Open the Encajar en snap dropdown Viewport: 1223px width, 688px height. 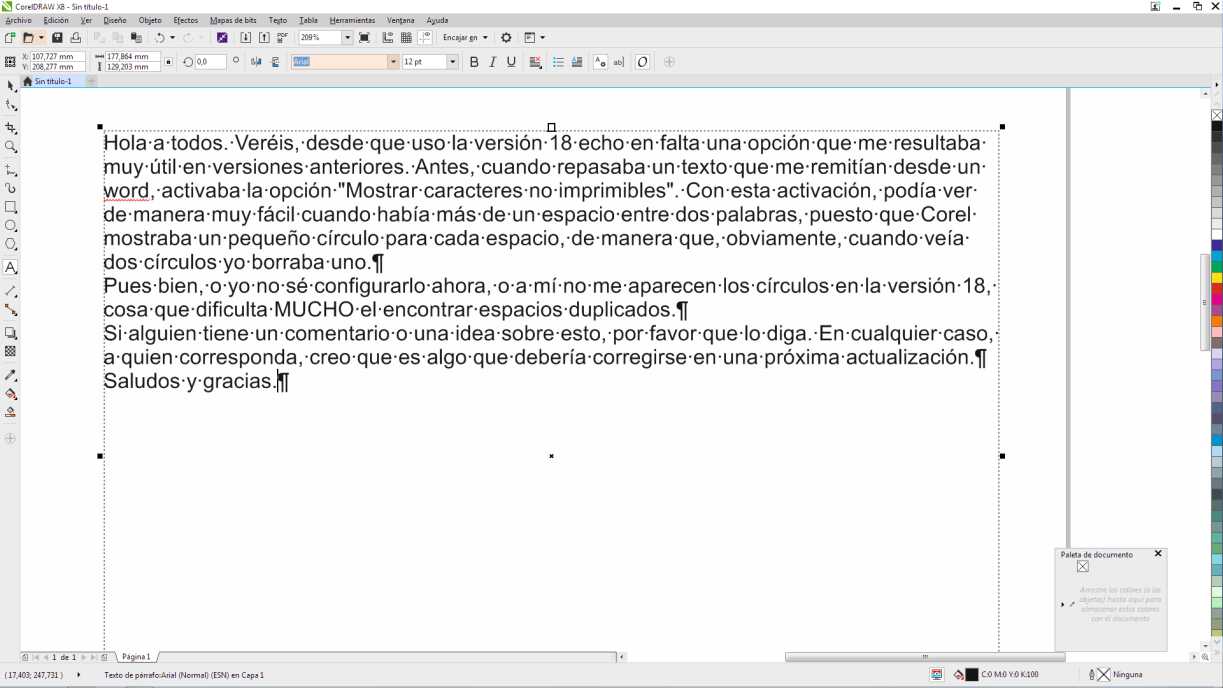point(466,38)
